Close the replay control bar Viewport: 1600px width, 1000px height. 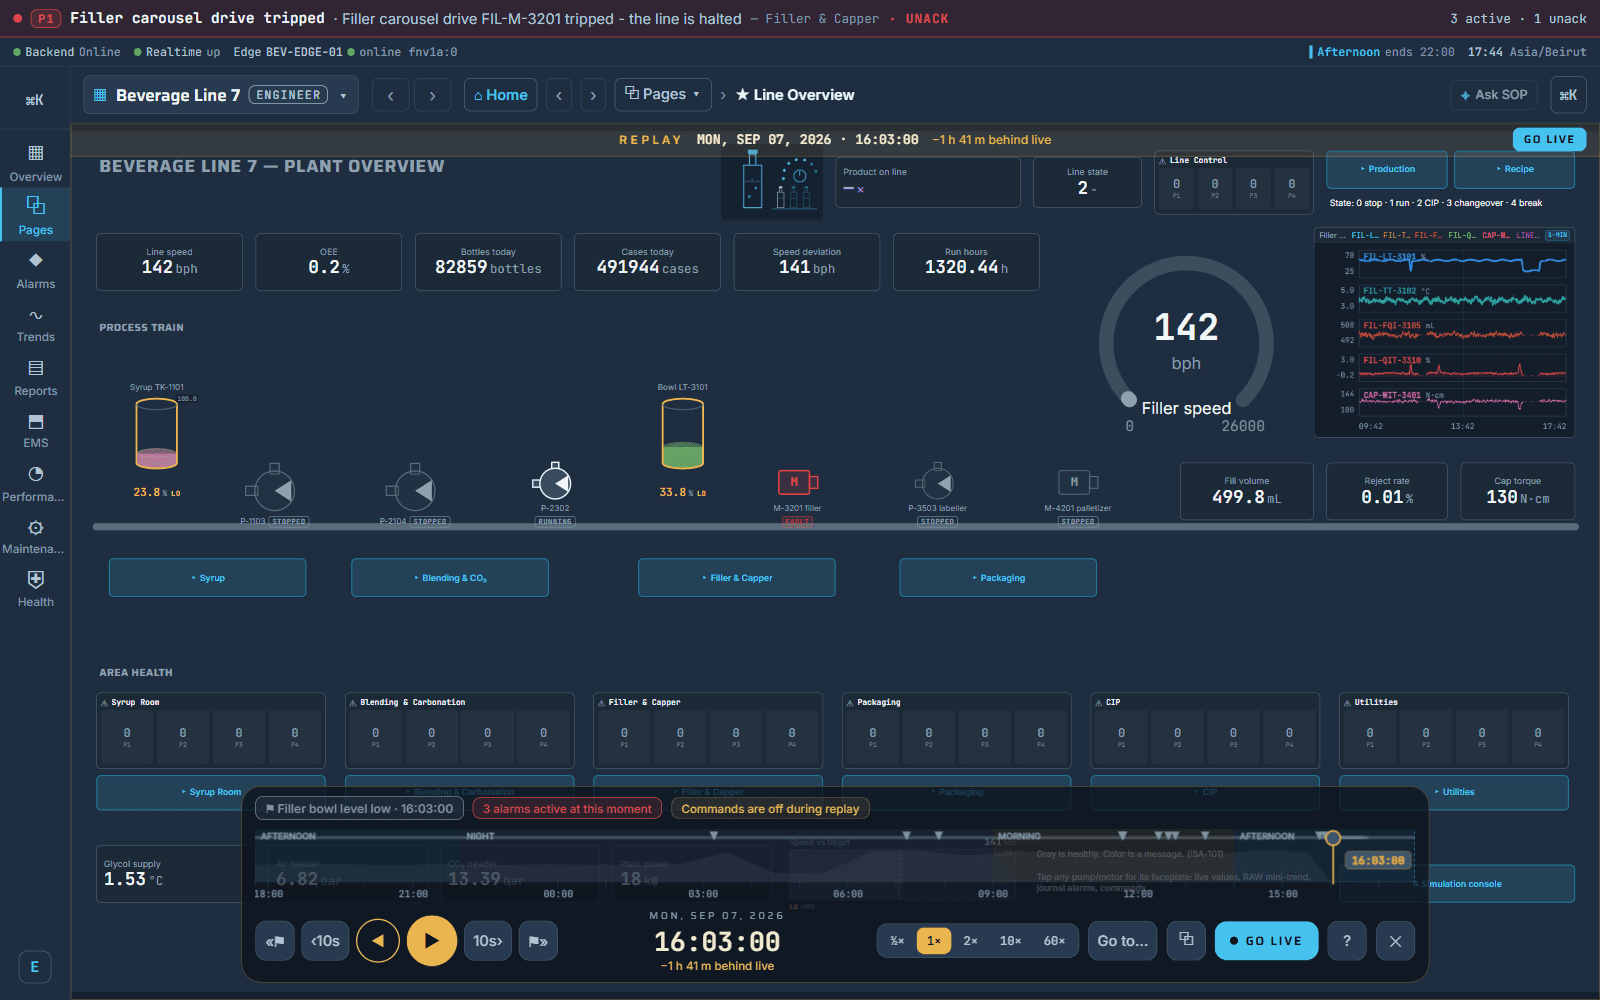[x=1395, y=941]
